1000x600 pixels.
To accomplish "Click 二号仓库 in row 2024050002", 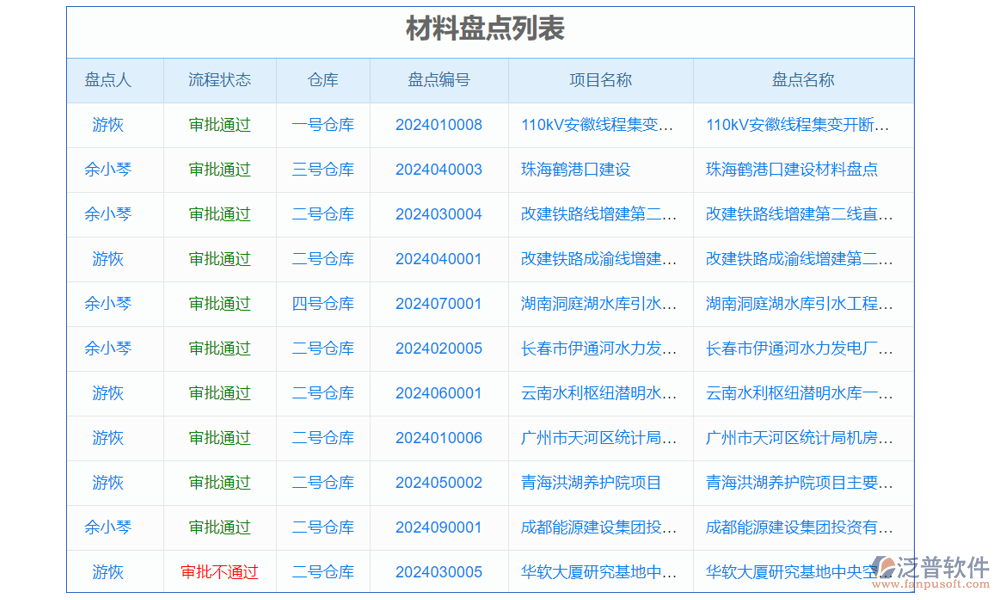I will click(323, 483).
